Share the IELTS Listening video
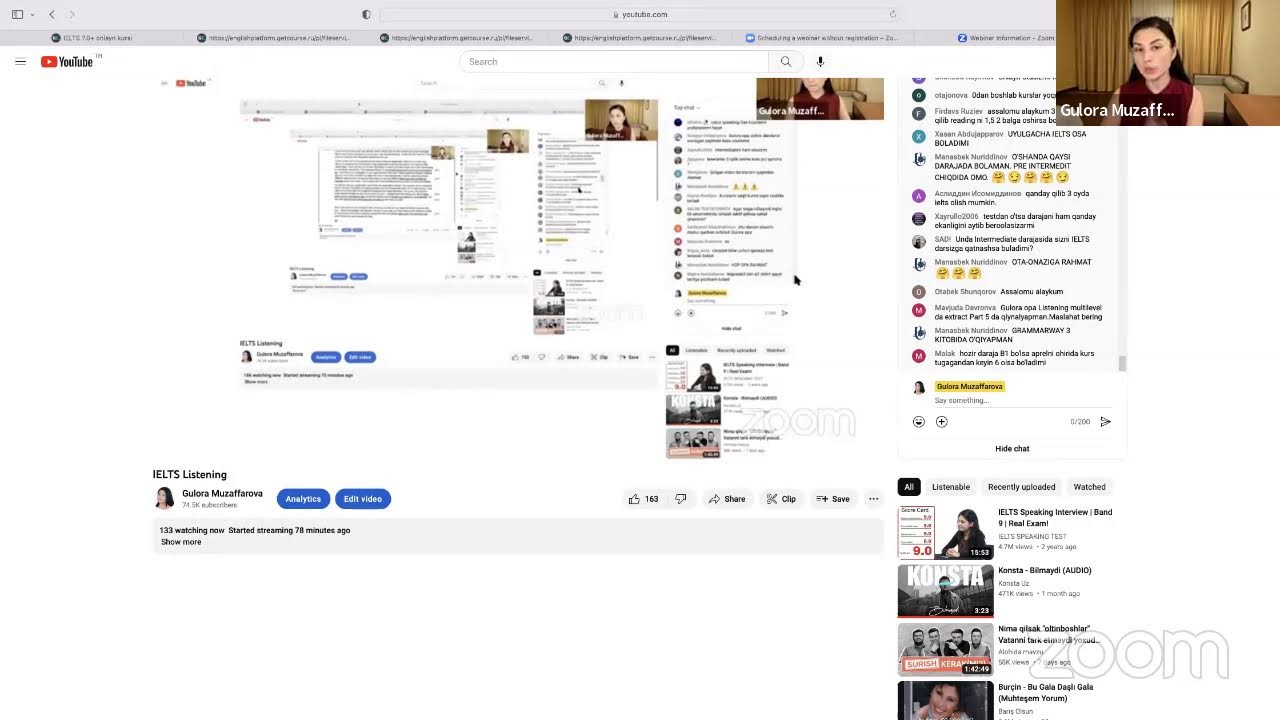This screenshot has height=720, width=1280. tap(727, 499)
